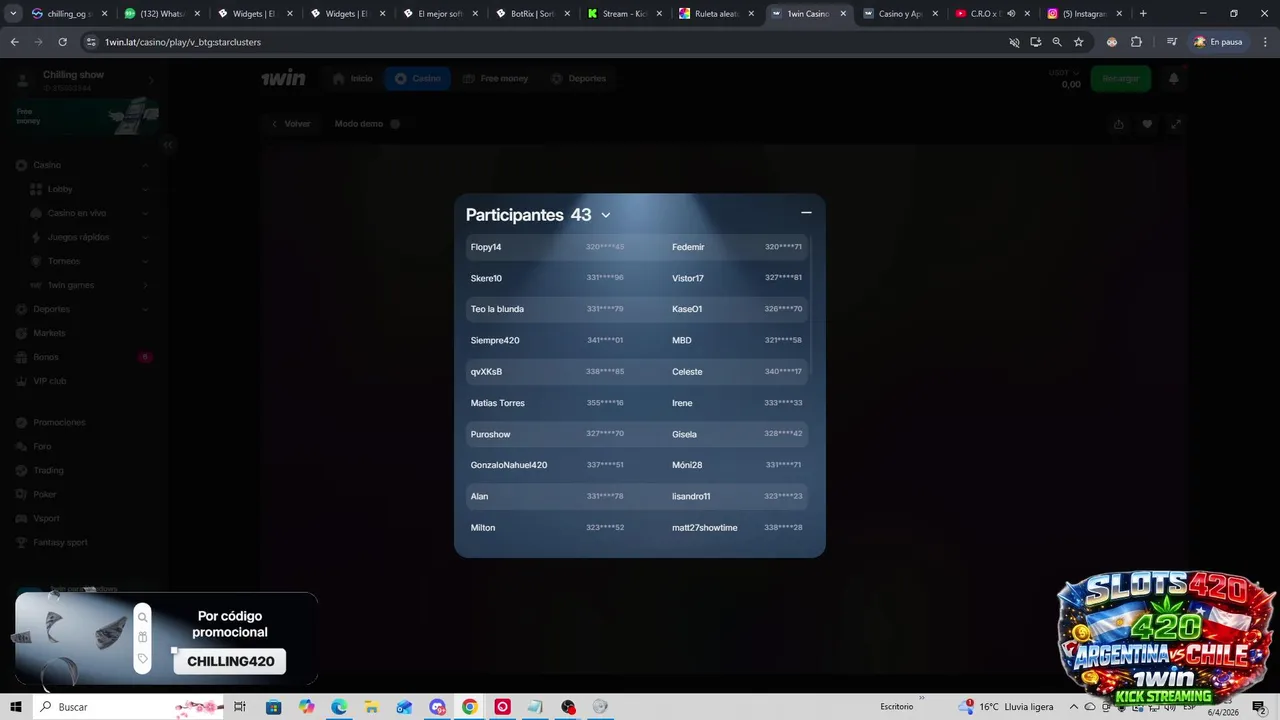This screenshot has width=1280, height=720.
Task: Click the tag icon in promo widget
Action: coord(143,658)
